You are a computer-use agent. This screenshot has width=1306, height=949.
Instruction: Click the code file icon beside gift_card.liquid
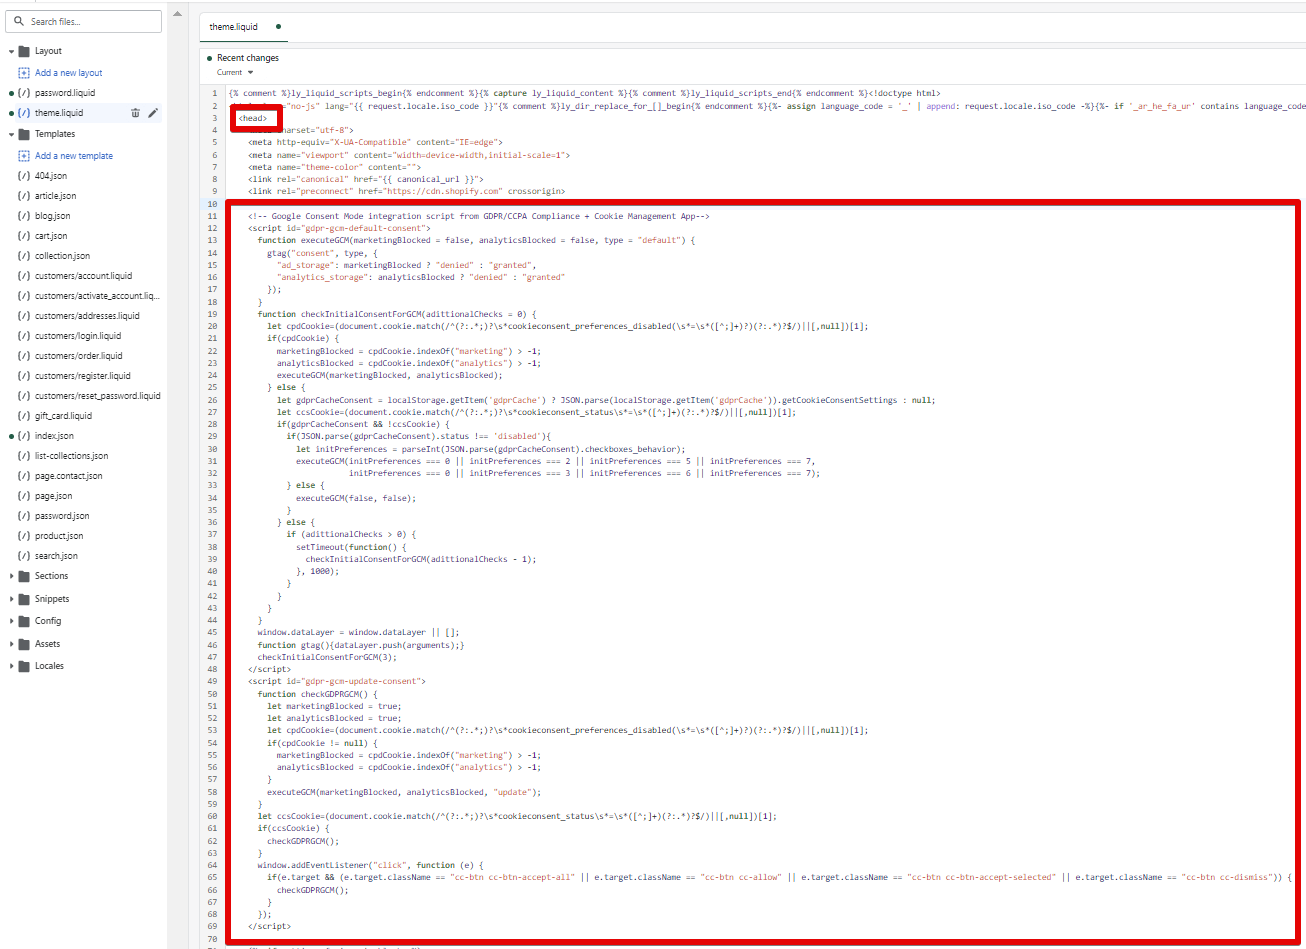point(24,416)
